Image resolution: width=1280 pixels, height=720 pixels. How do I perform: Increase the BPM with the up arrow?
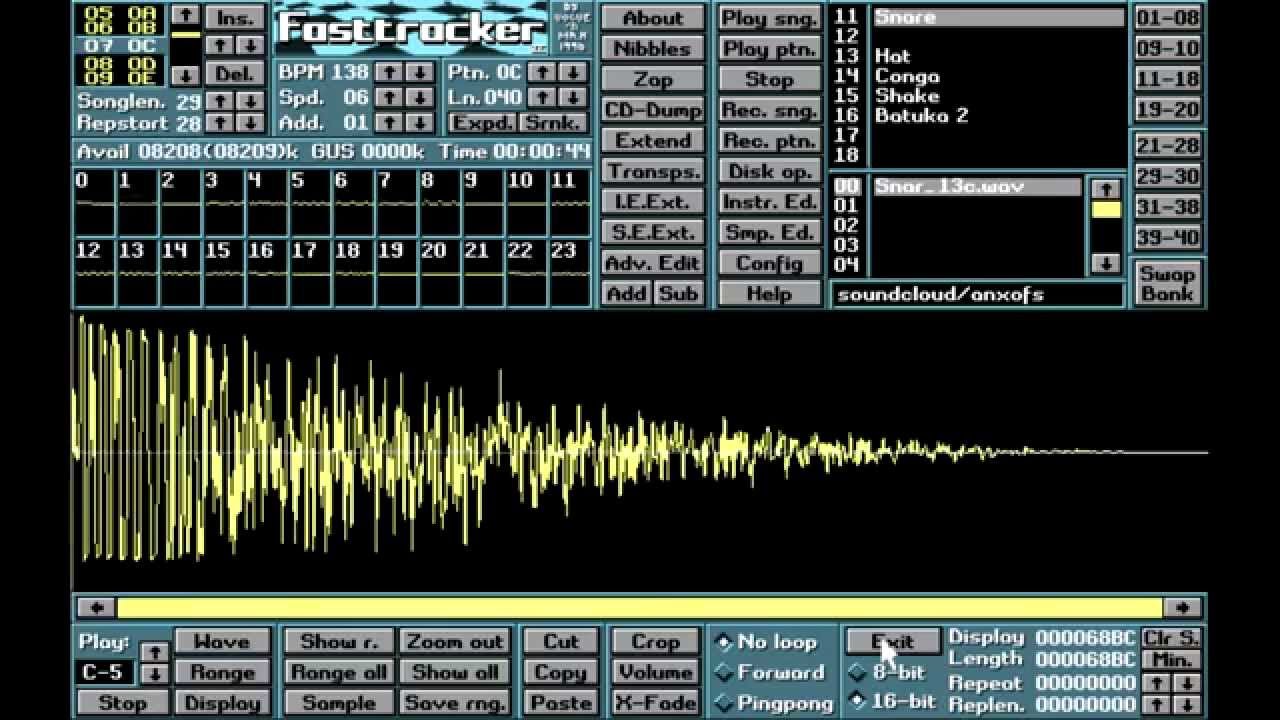point(388,72)
